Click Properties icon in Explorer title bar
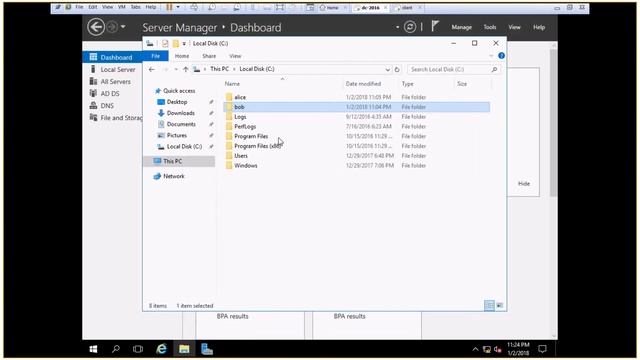This screenshot has width=640, height=360. point(165,43)
